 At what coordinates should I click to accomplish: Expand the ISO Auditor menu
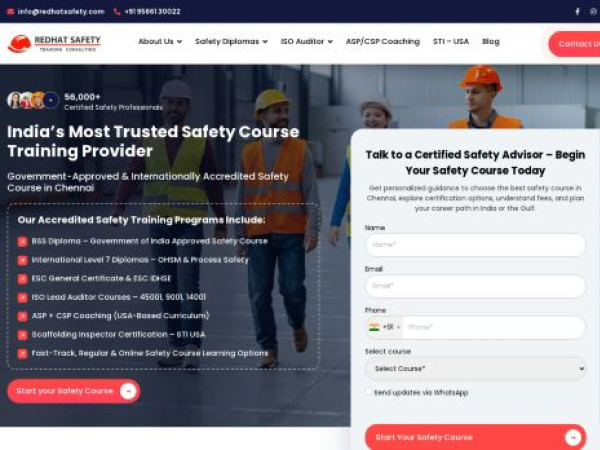(307, 41)
